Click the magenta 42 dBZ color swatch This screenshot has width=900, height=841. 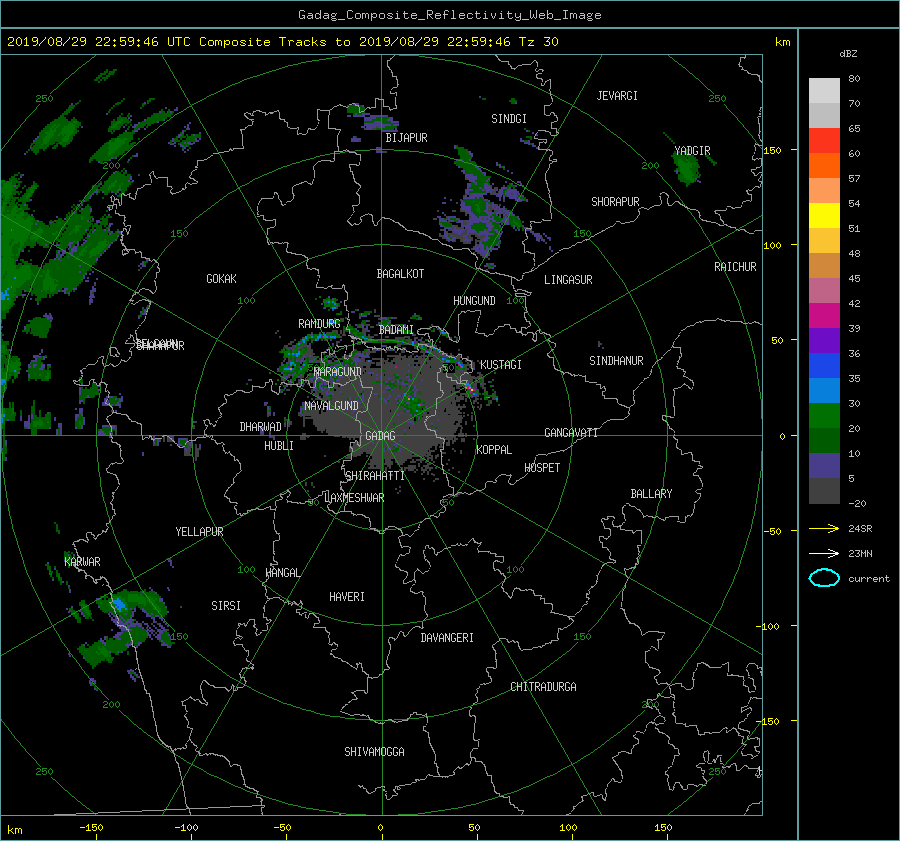pos(824,315)
